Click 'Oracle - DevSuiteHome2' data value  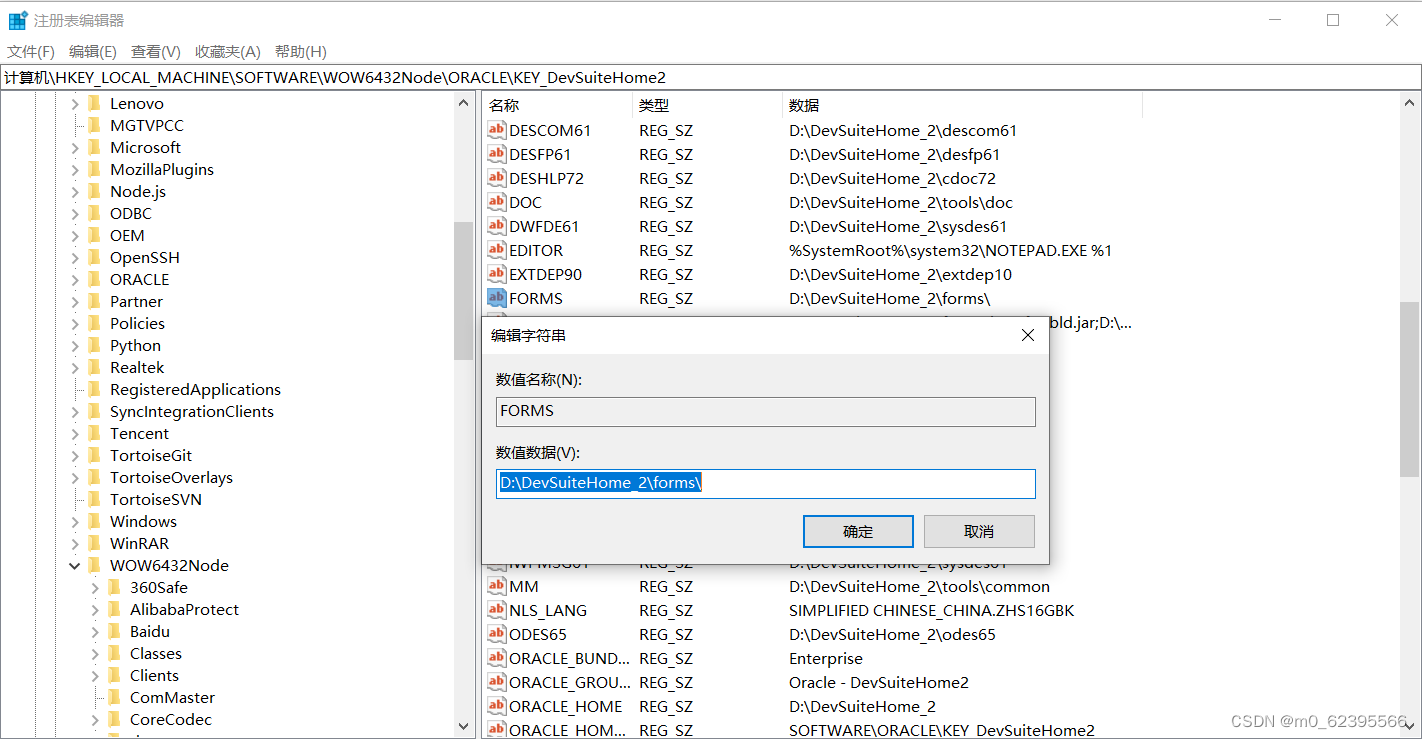[878, 682]
